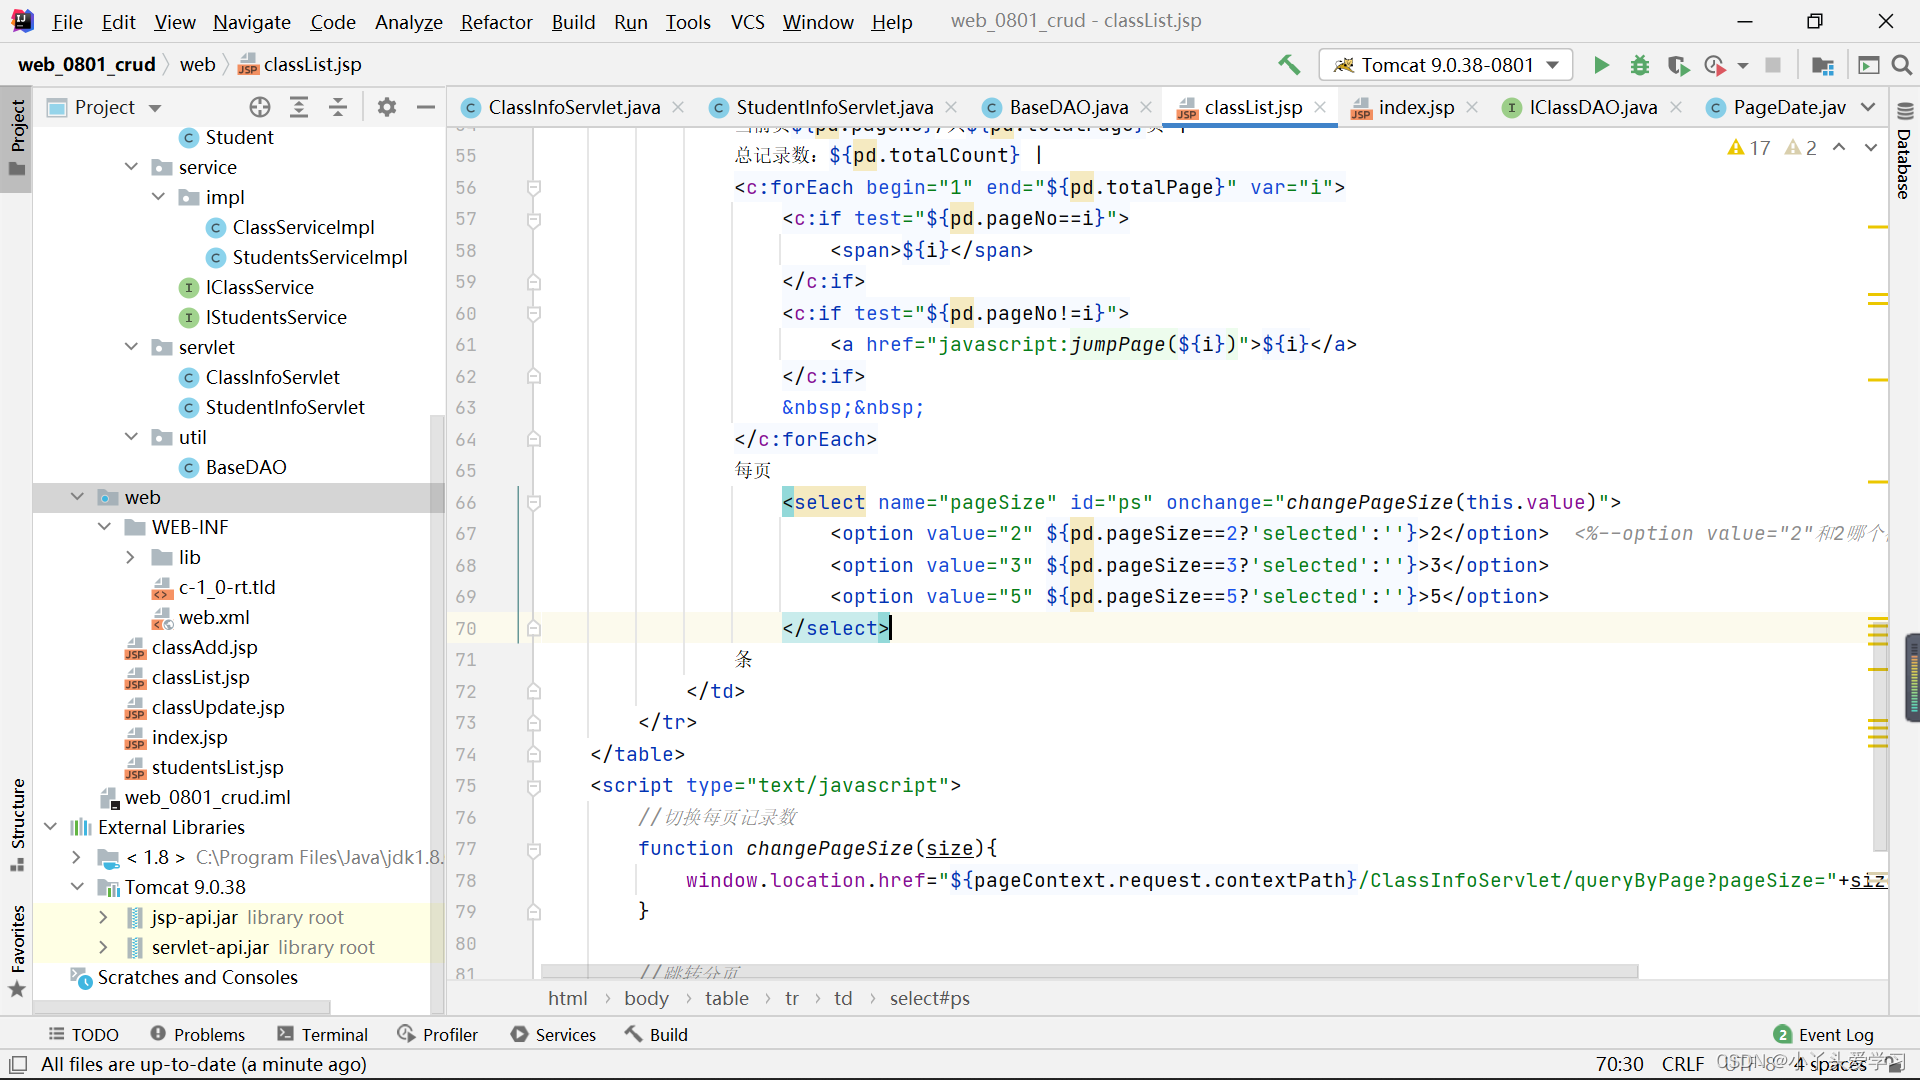Expand the jsp-api.jar library root
1920x1080 pixels.
[104, 917]
